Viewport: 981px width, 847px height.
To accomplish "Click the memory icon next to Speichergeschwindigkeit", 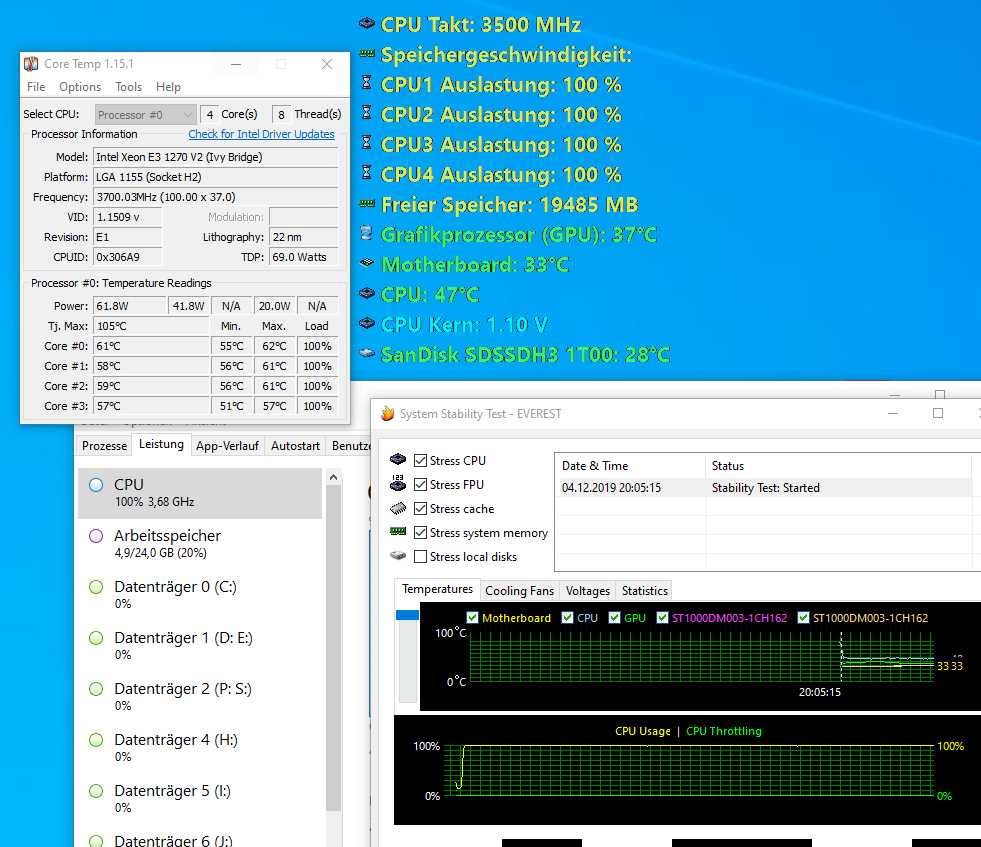I will 367,54.
